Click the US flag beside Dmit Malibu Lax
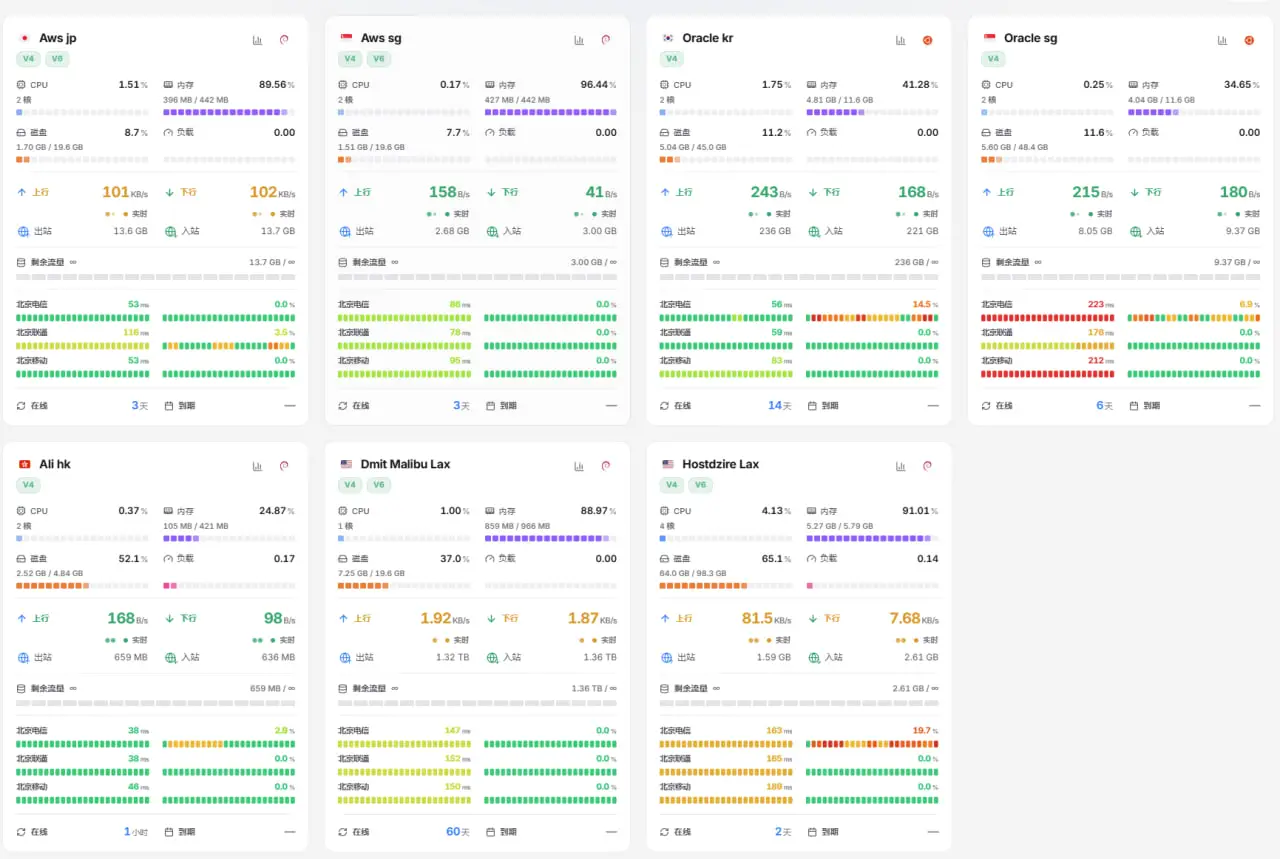The width and height of the screenshot is (1280, 859). pos(347,464)
